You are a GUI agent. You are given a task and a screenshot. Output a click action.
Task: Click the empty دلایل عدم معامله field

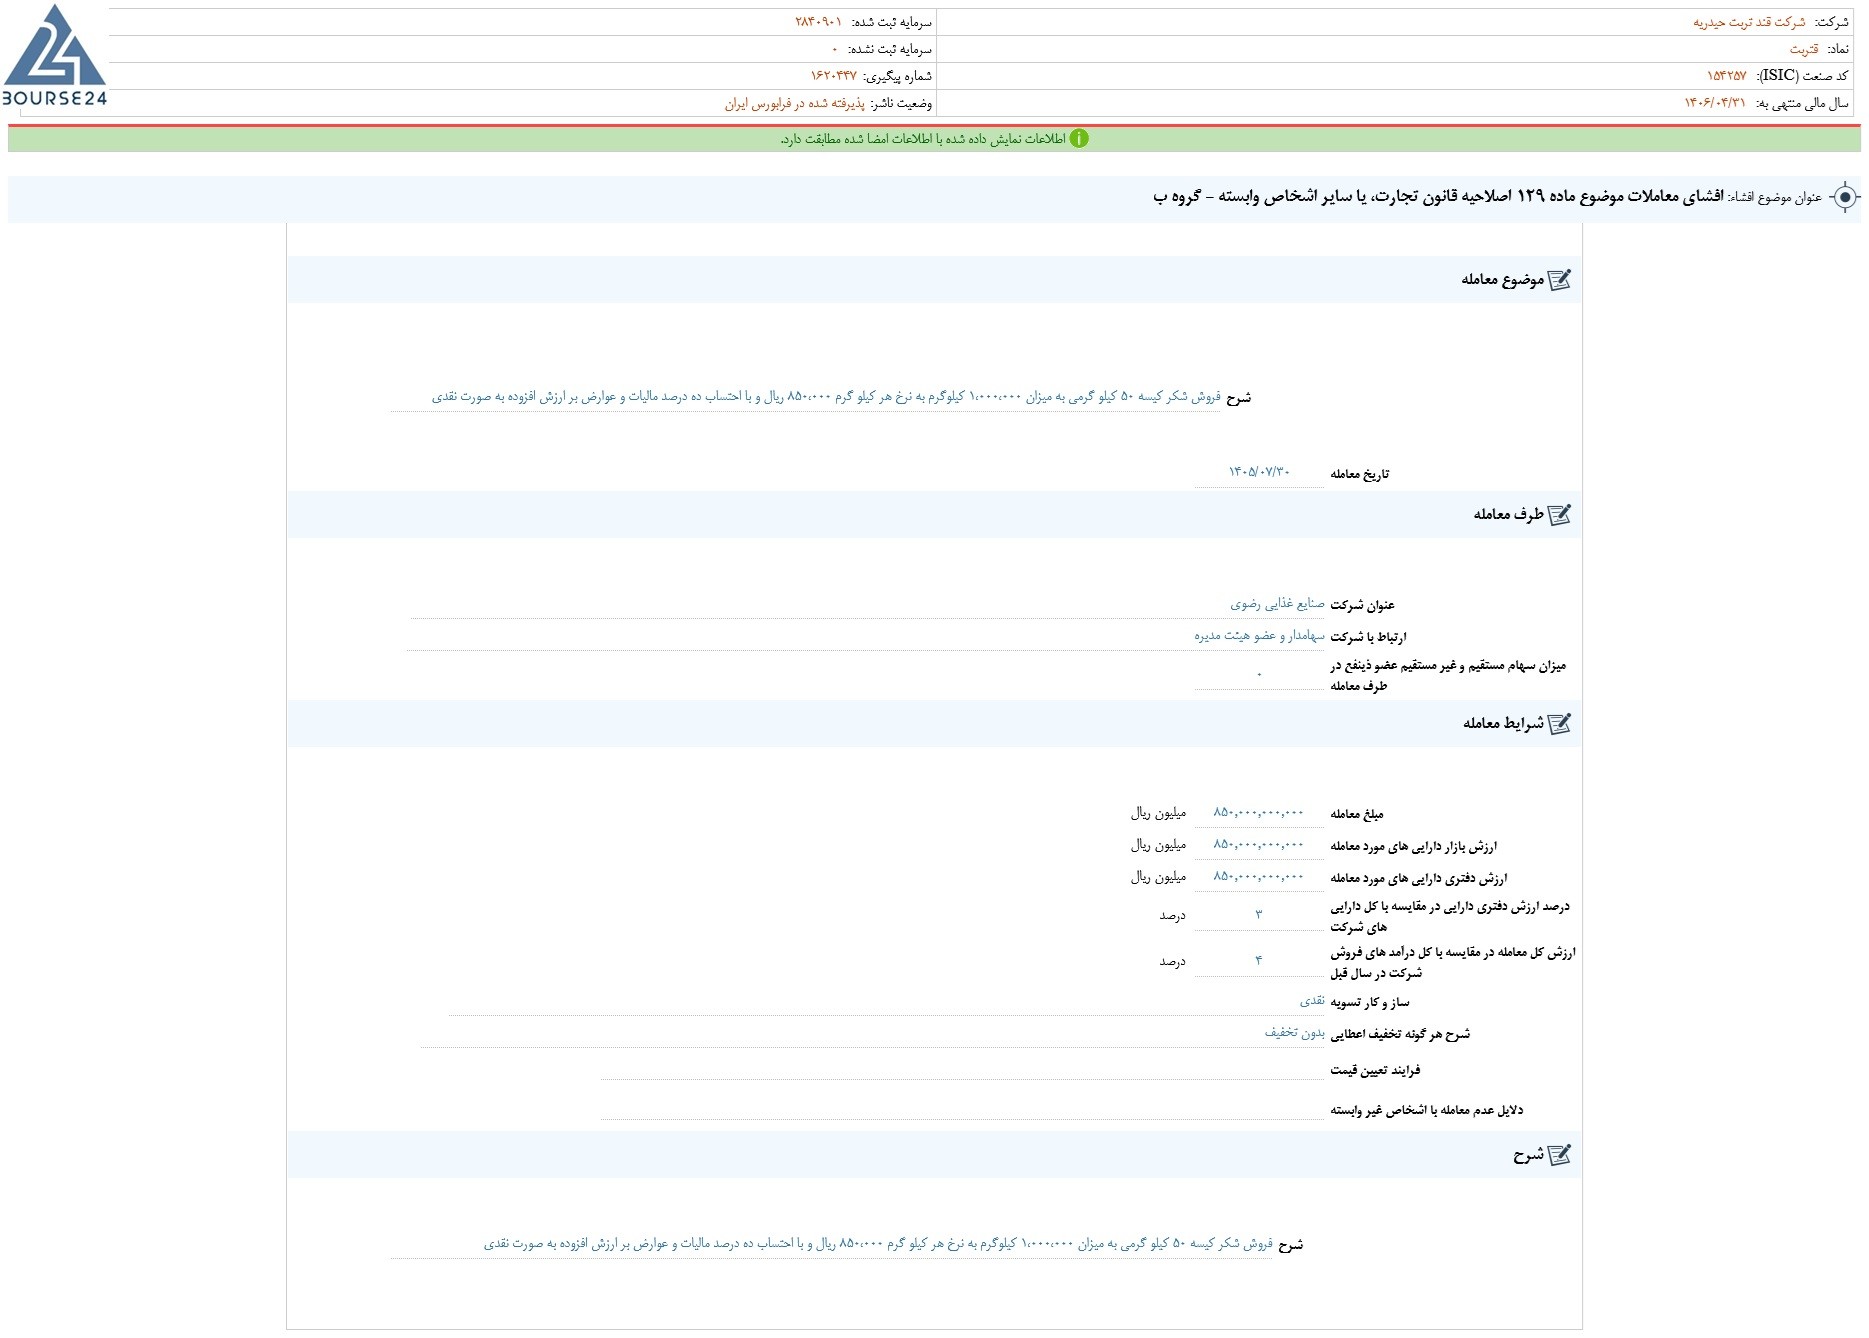click(x=962, y=1109)
